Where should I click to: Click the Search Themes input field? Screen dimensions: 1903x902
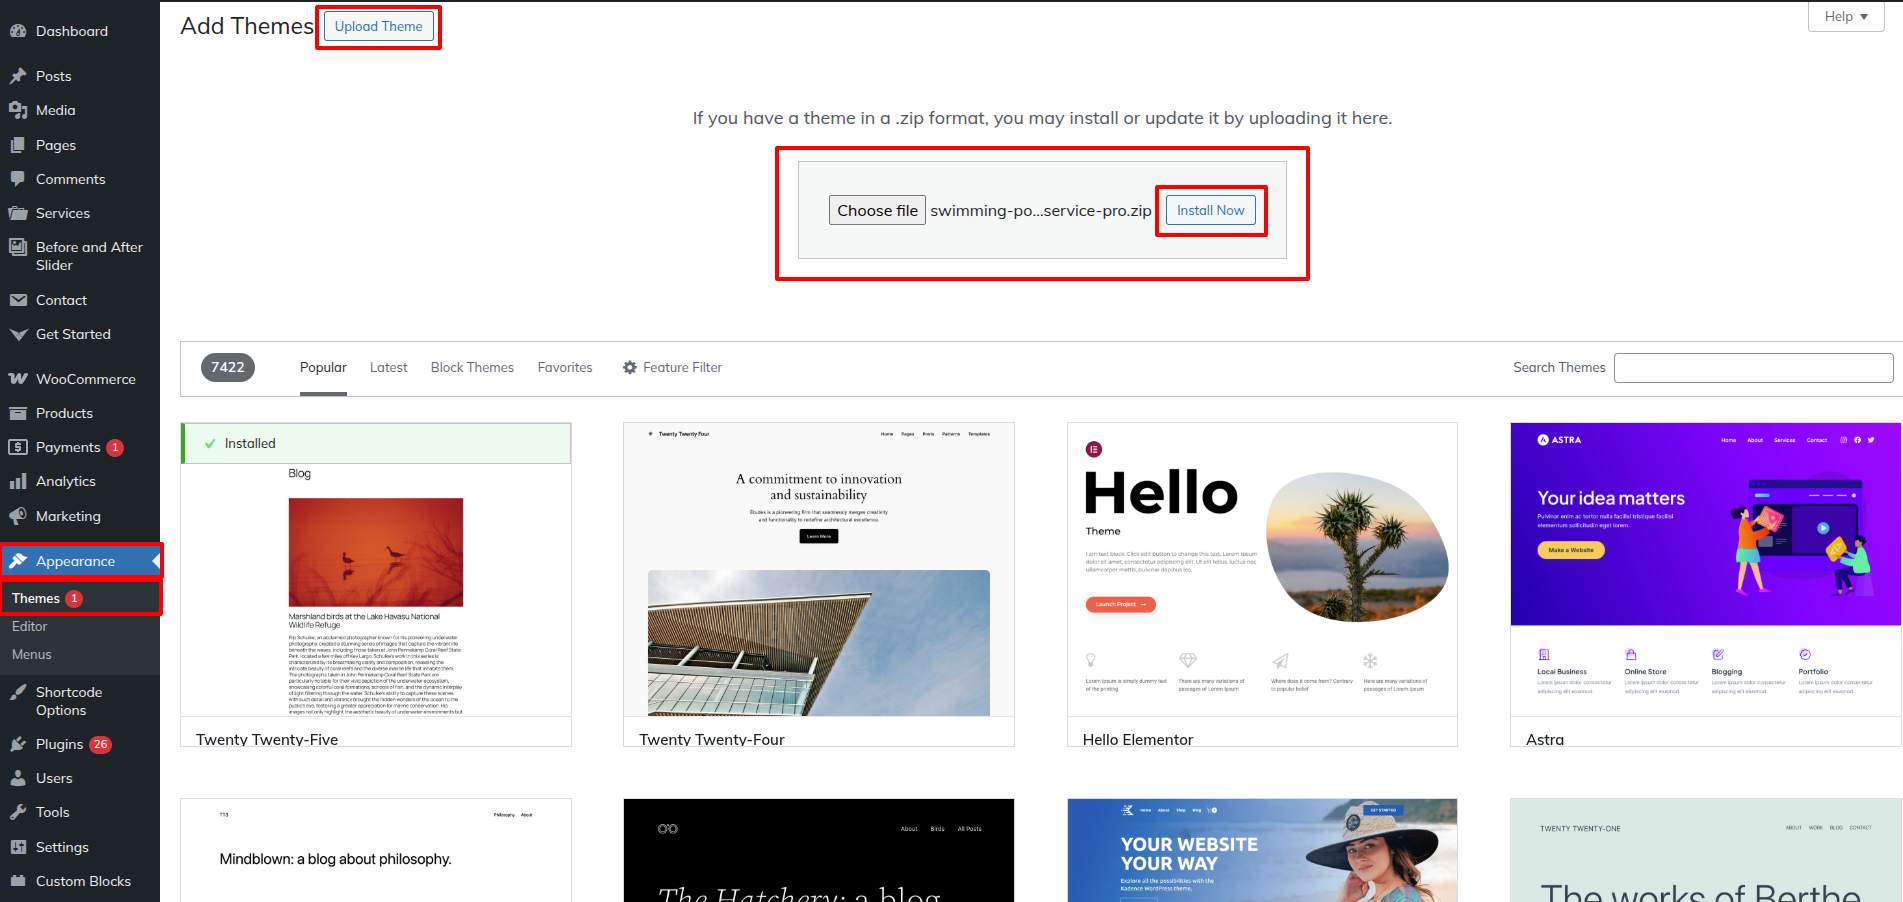[1754, 367]
